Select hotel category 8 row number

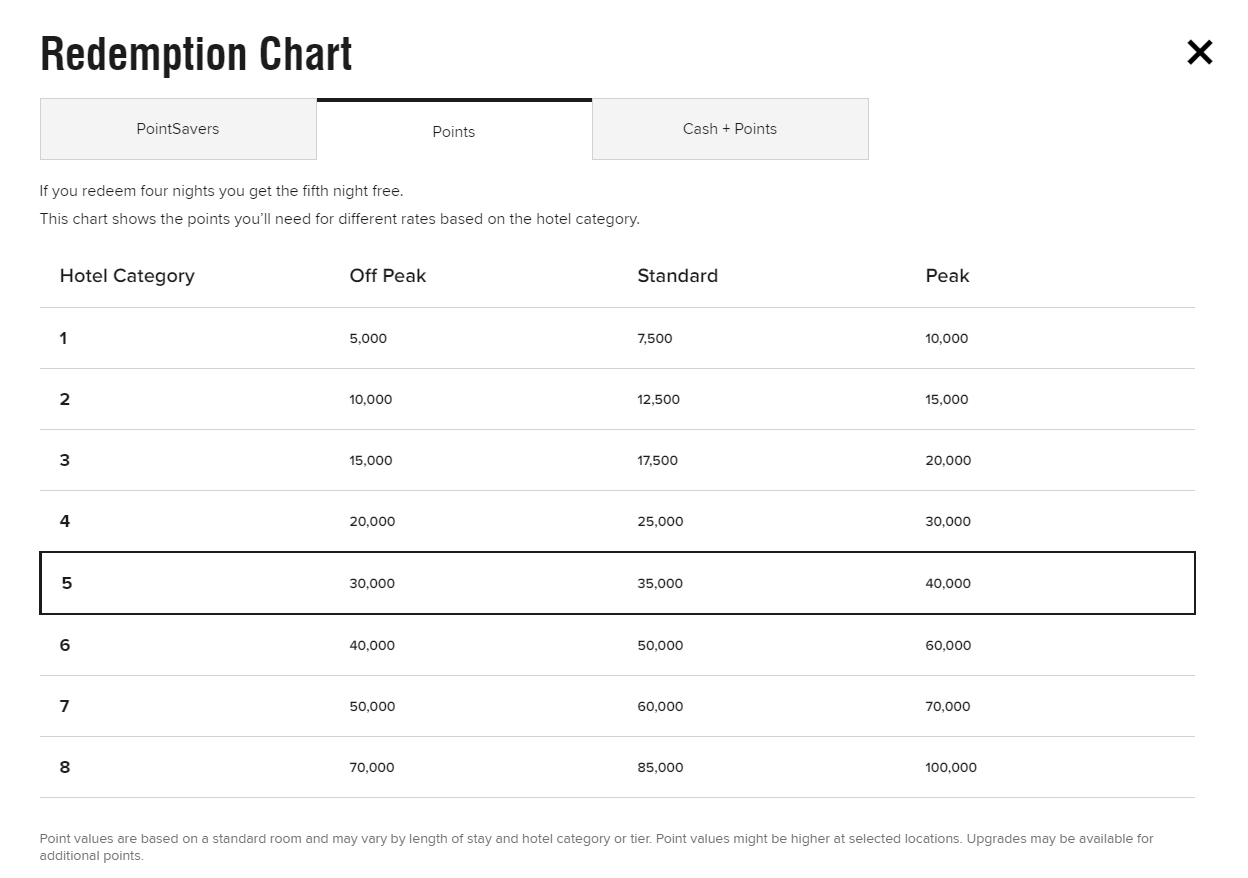pyautogui.click(x=65, y=767)
